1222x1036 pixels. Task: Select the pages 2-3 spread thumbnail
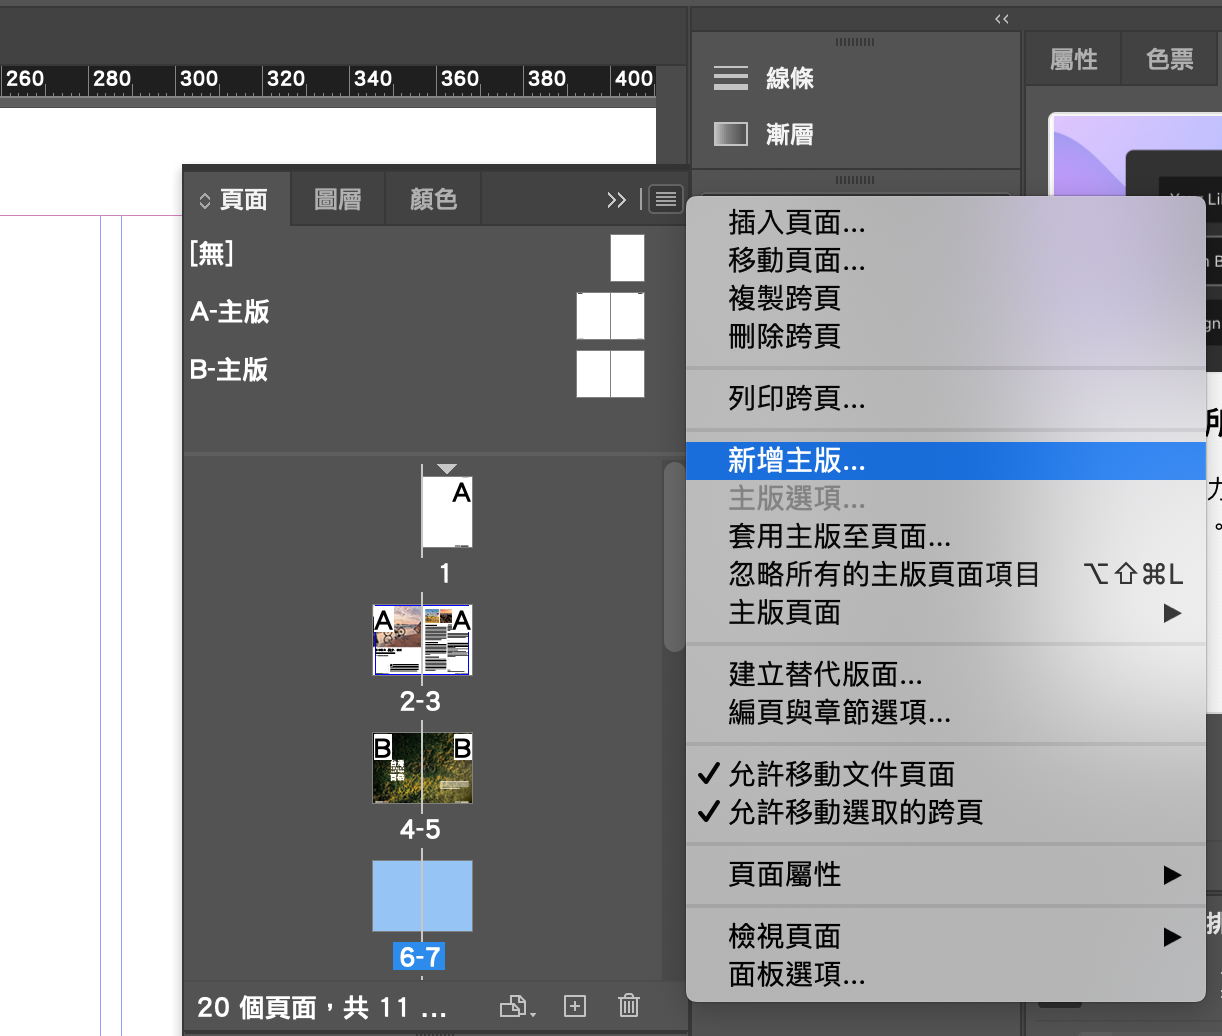pos(422,640)
